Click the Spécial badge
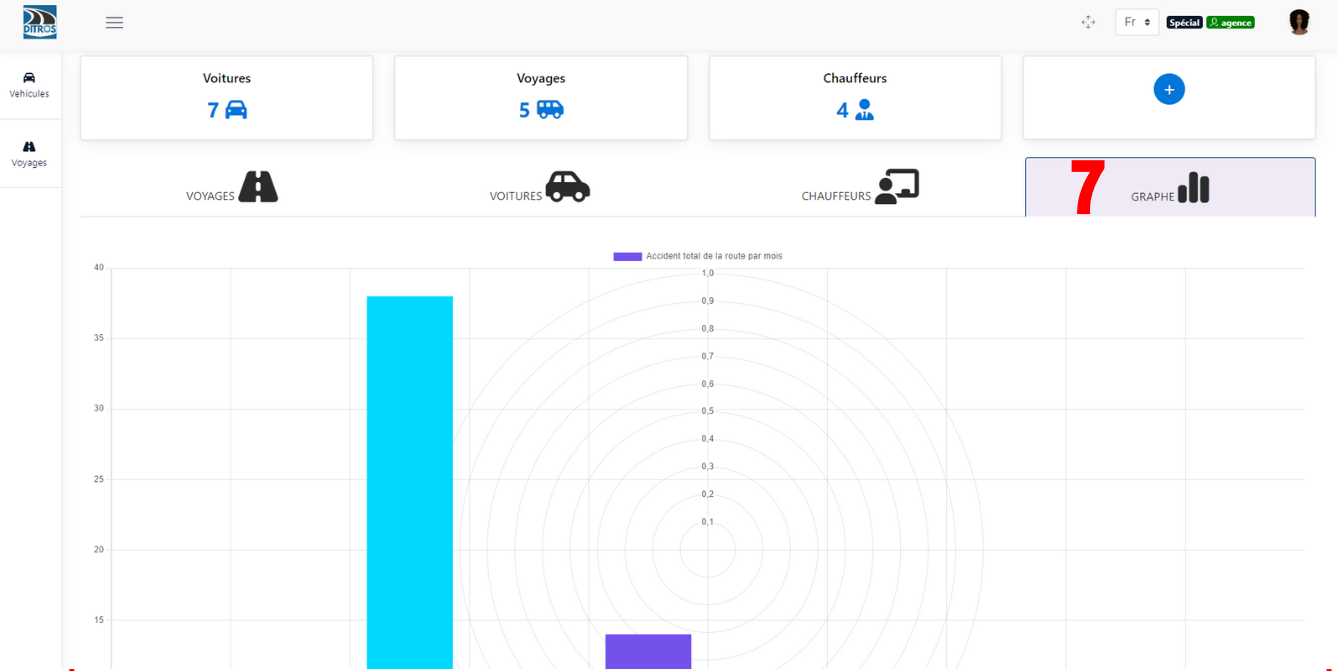Viewport: 1338px width, 671px height. tap(1184, 22)
